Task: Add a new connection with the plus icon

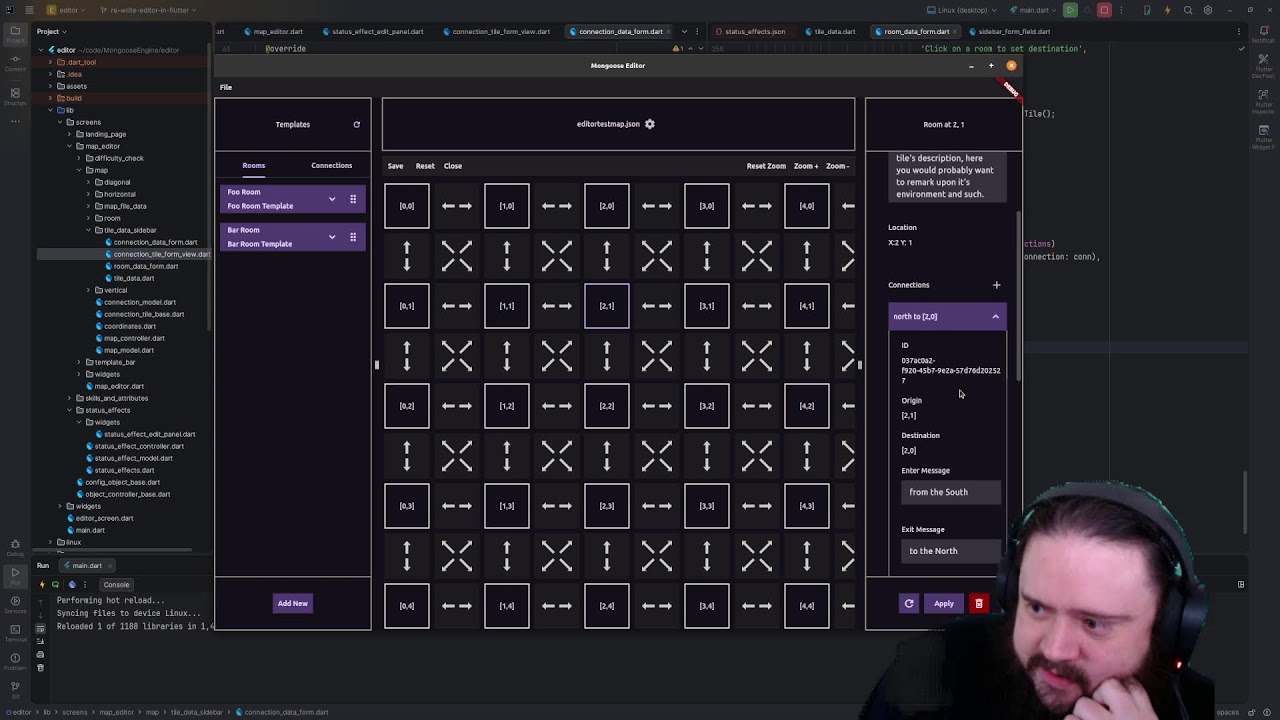Action: click(996, 285)
